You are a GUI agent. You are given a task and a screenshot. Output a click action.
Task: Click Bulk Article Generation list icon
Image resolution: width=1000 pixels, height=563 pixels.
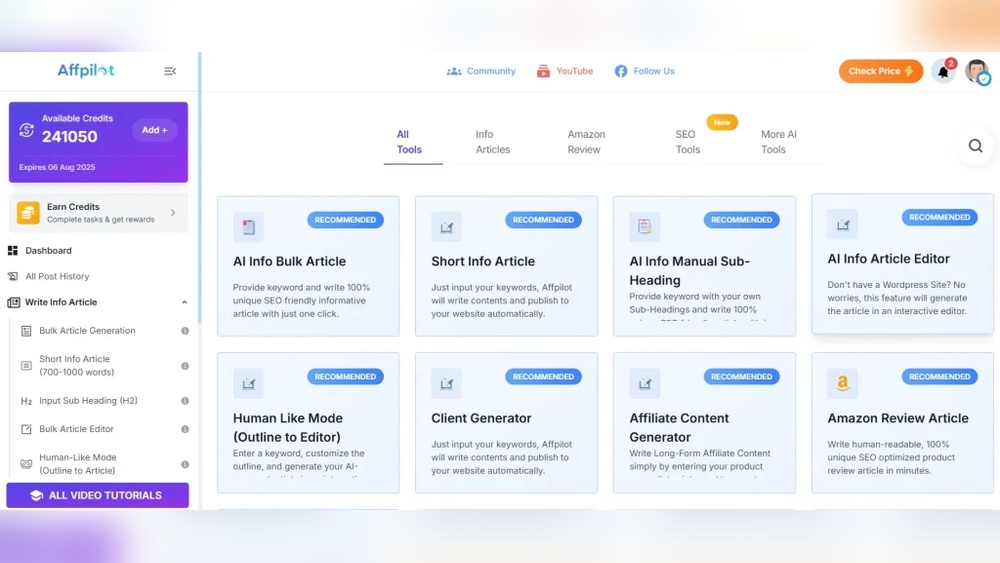tap(26, 331)
